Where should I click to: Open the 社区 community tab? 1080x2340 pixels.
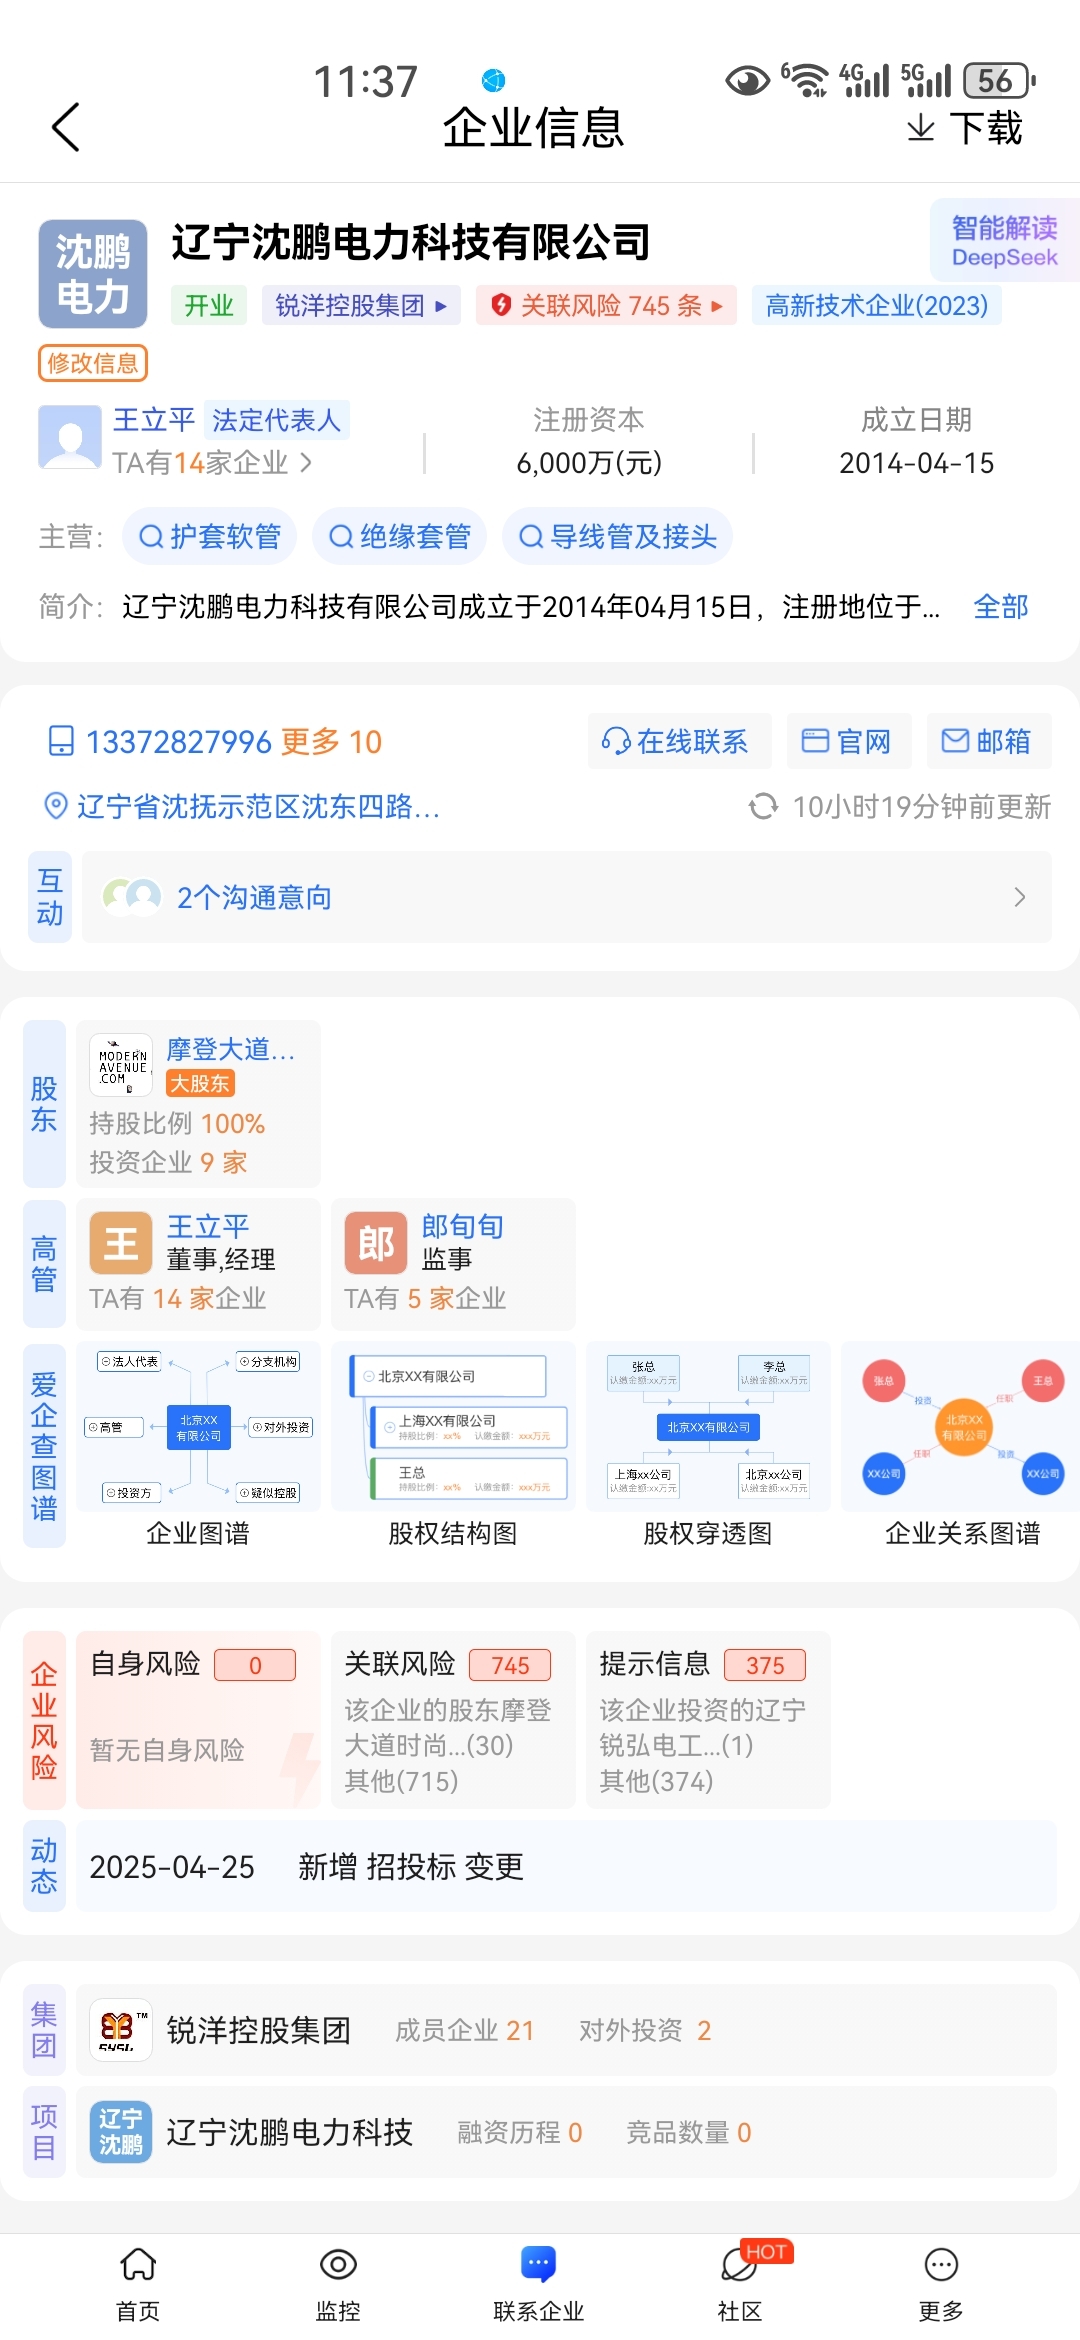[x=740, y=2285]
